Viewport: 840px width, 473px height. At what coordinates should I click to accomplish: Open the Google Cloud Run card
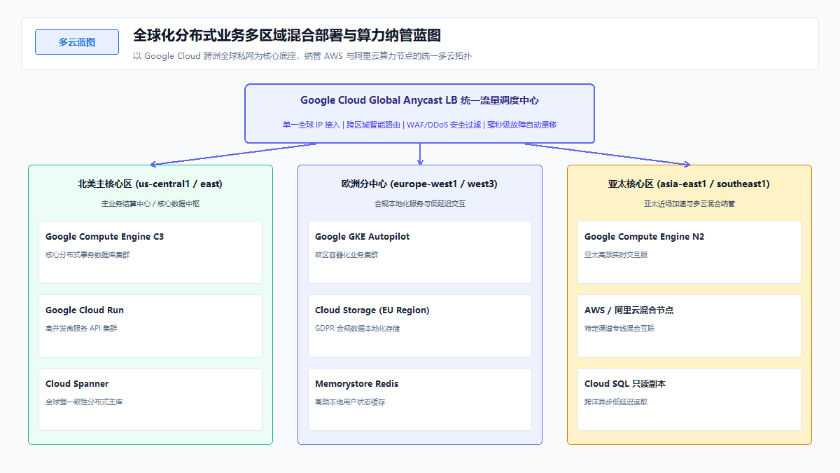coord(151,326)
